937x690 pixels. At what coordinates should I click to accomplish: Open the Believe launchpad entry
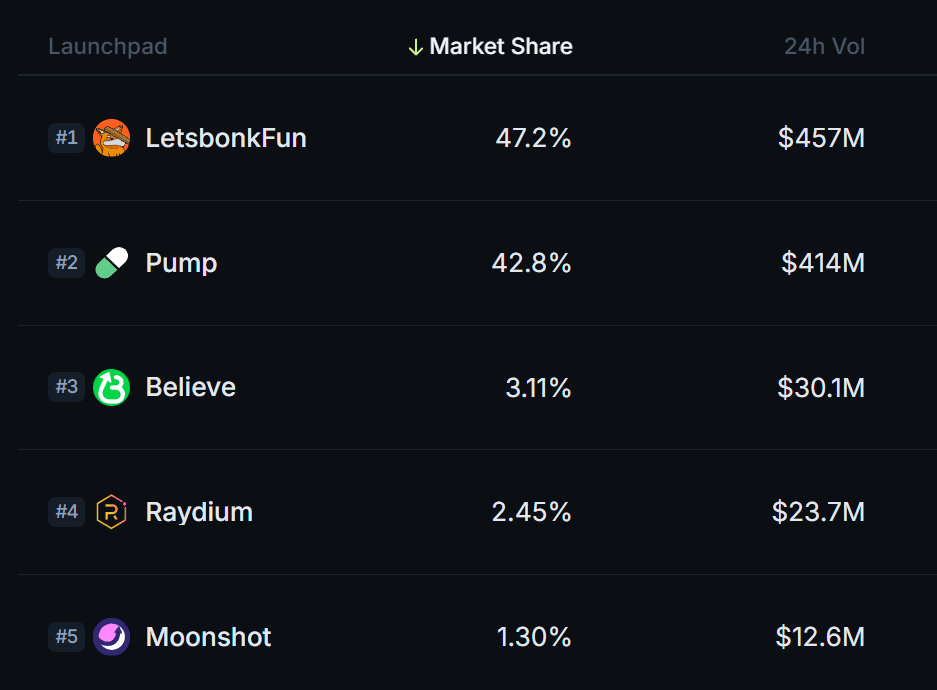(191, 387)
